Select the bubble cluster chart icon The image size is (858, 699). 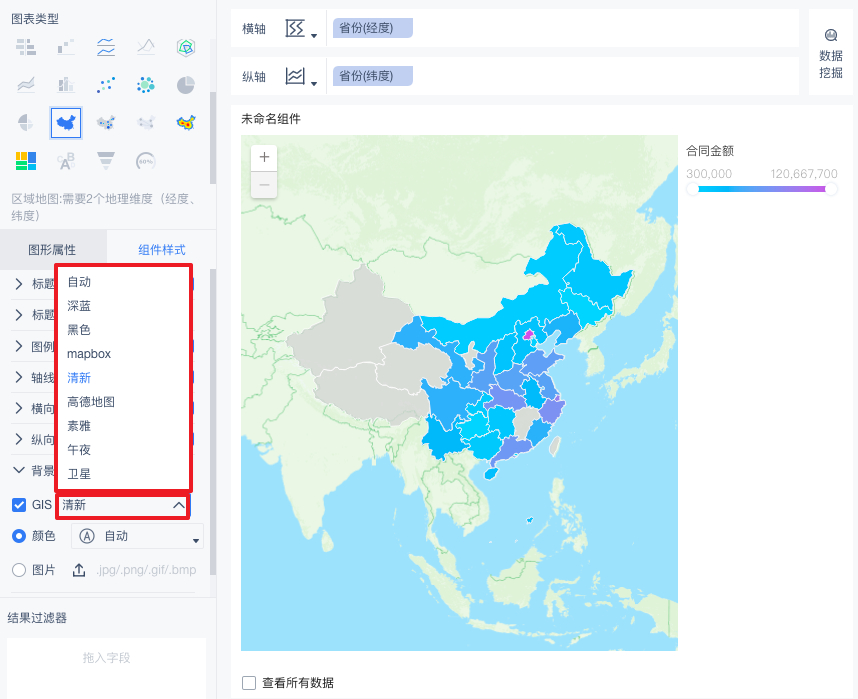point(146,85)
